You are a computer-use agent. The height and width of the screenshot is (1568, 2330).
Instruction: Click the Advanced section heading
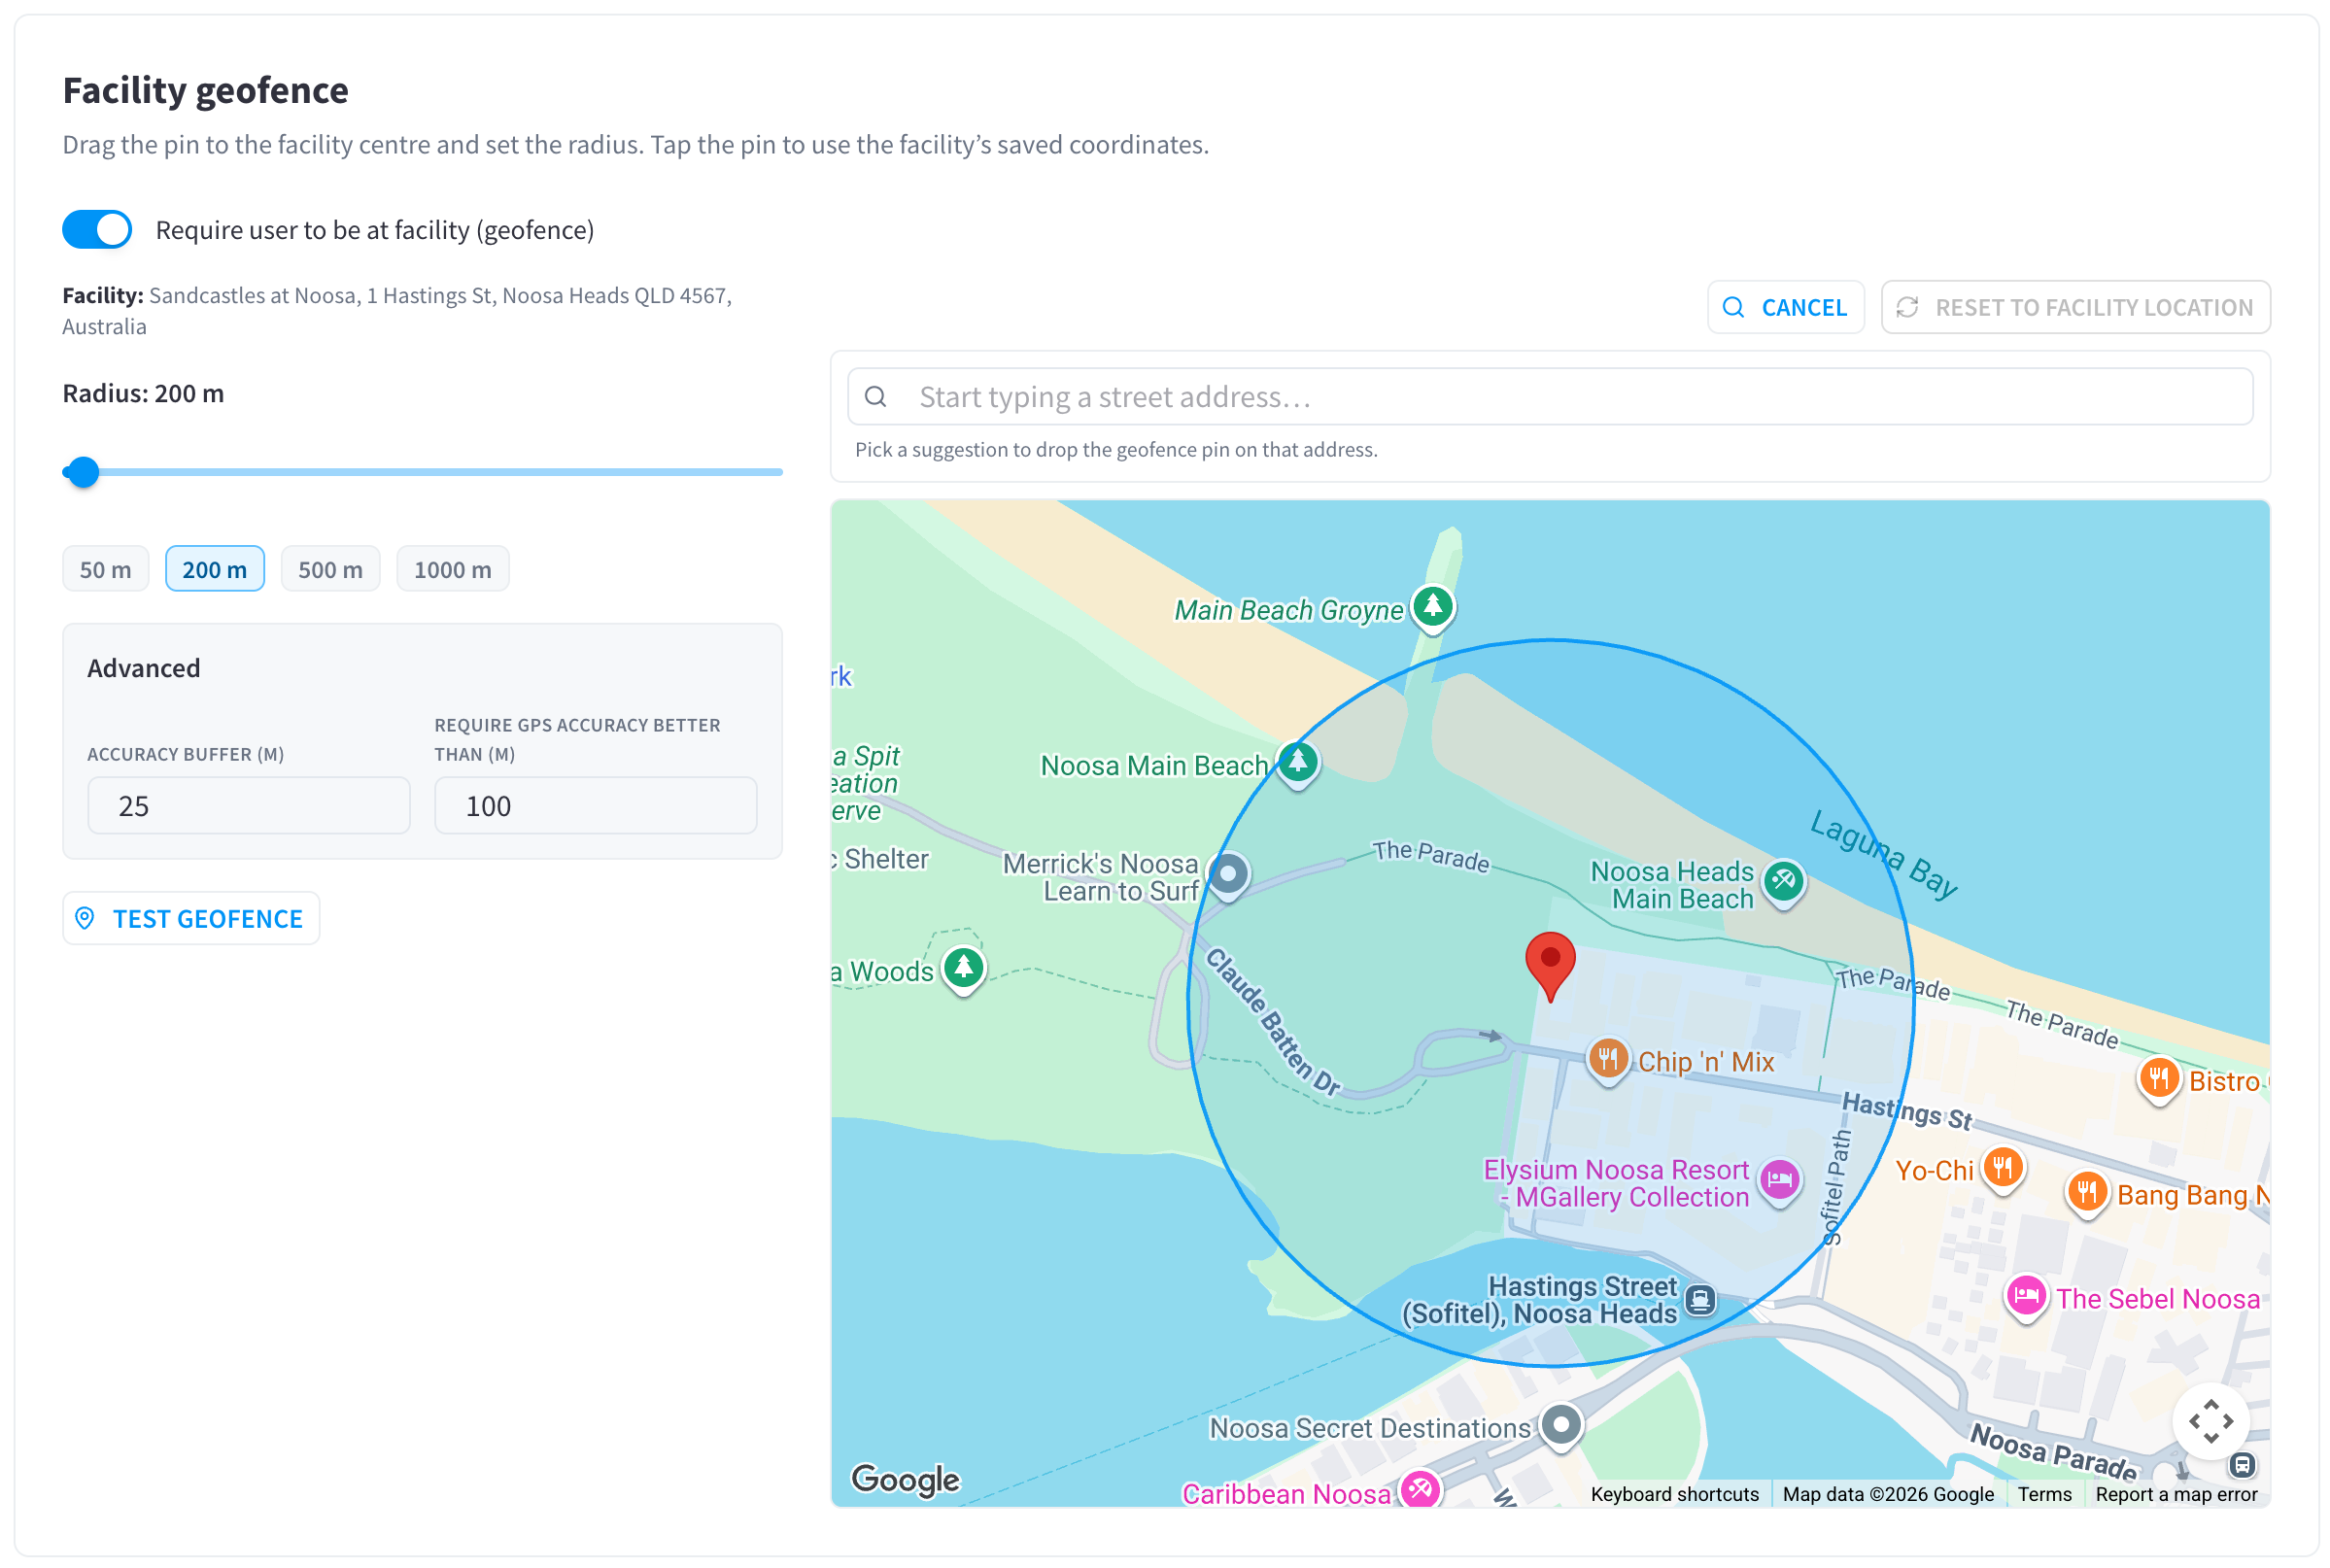[144, 668]
